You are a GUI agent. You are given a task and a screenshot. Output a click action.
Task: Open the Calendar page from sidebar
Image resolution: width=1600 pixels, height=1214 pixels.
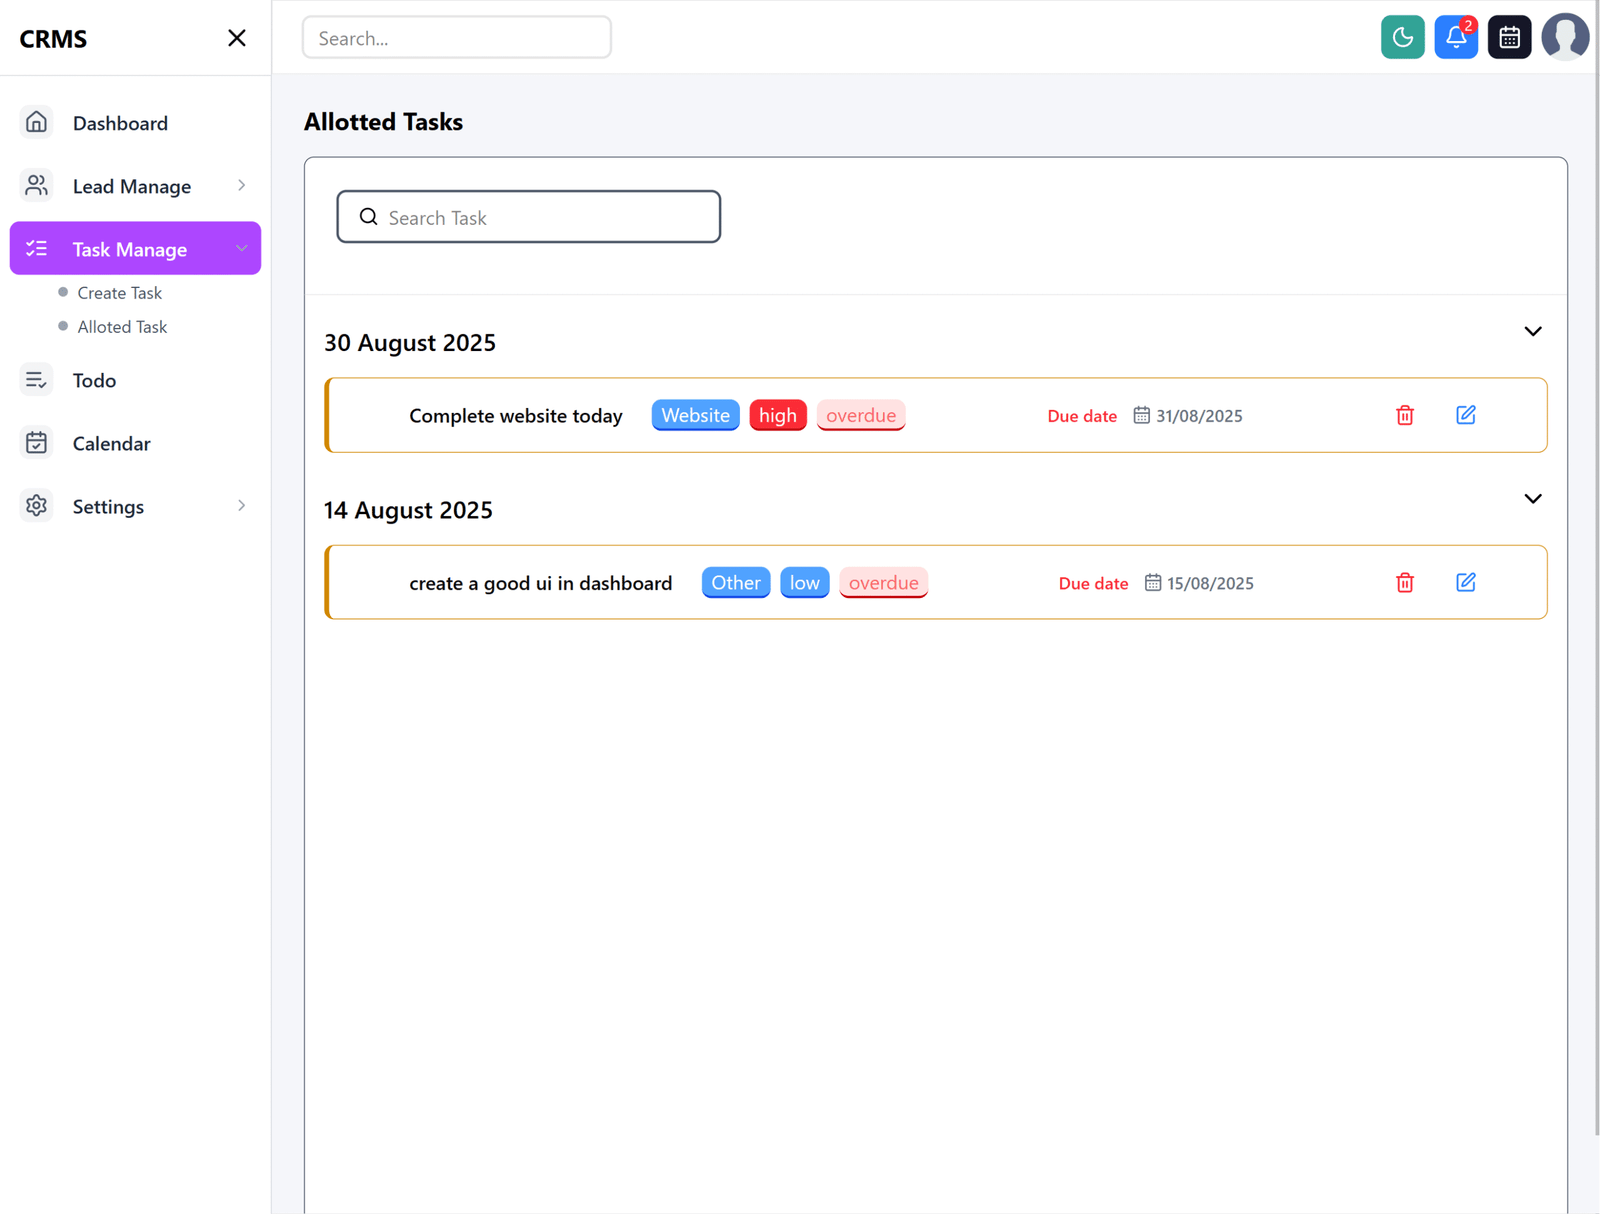111,443
